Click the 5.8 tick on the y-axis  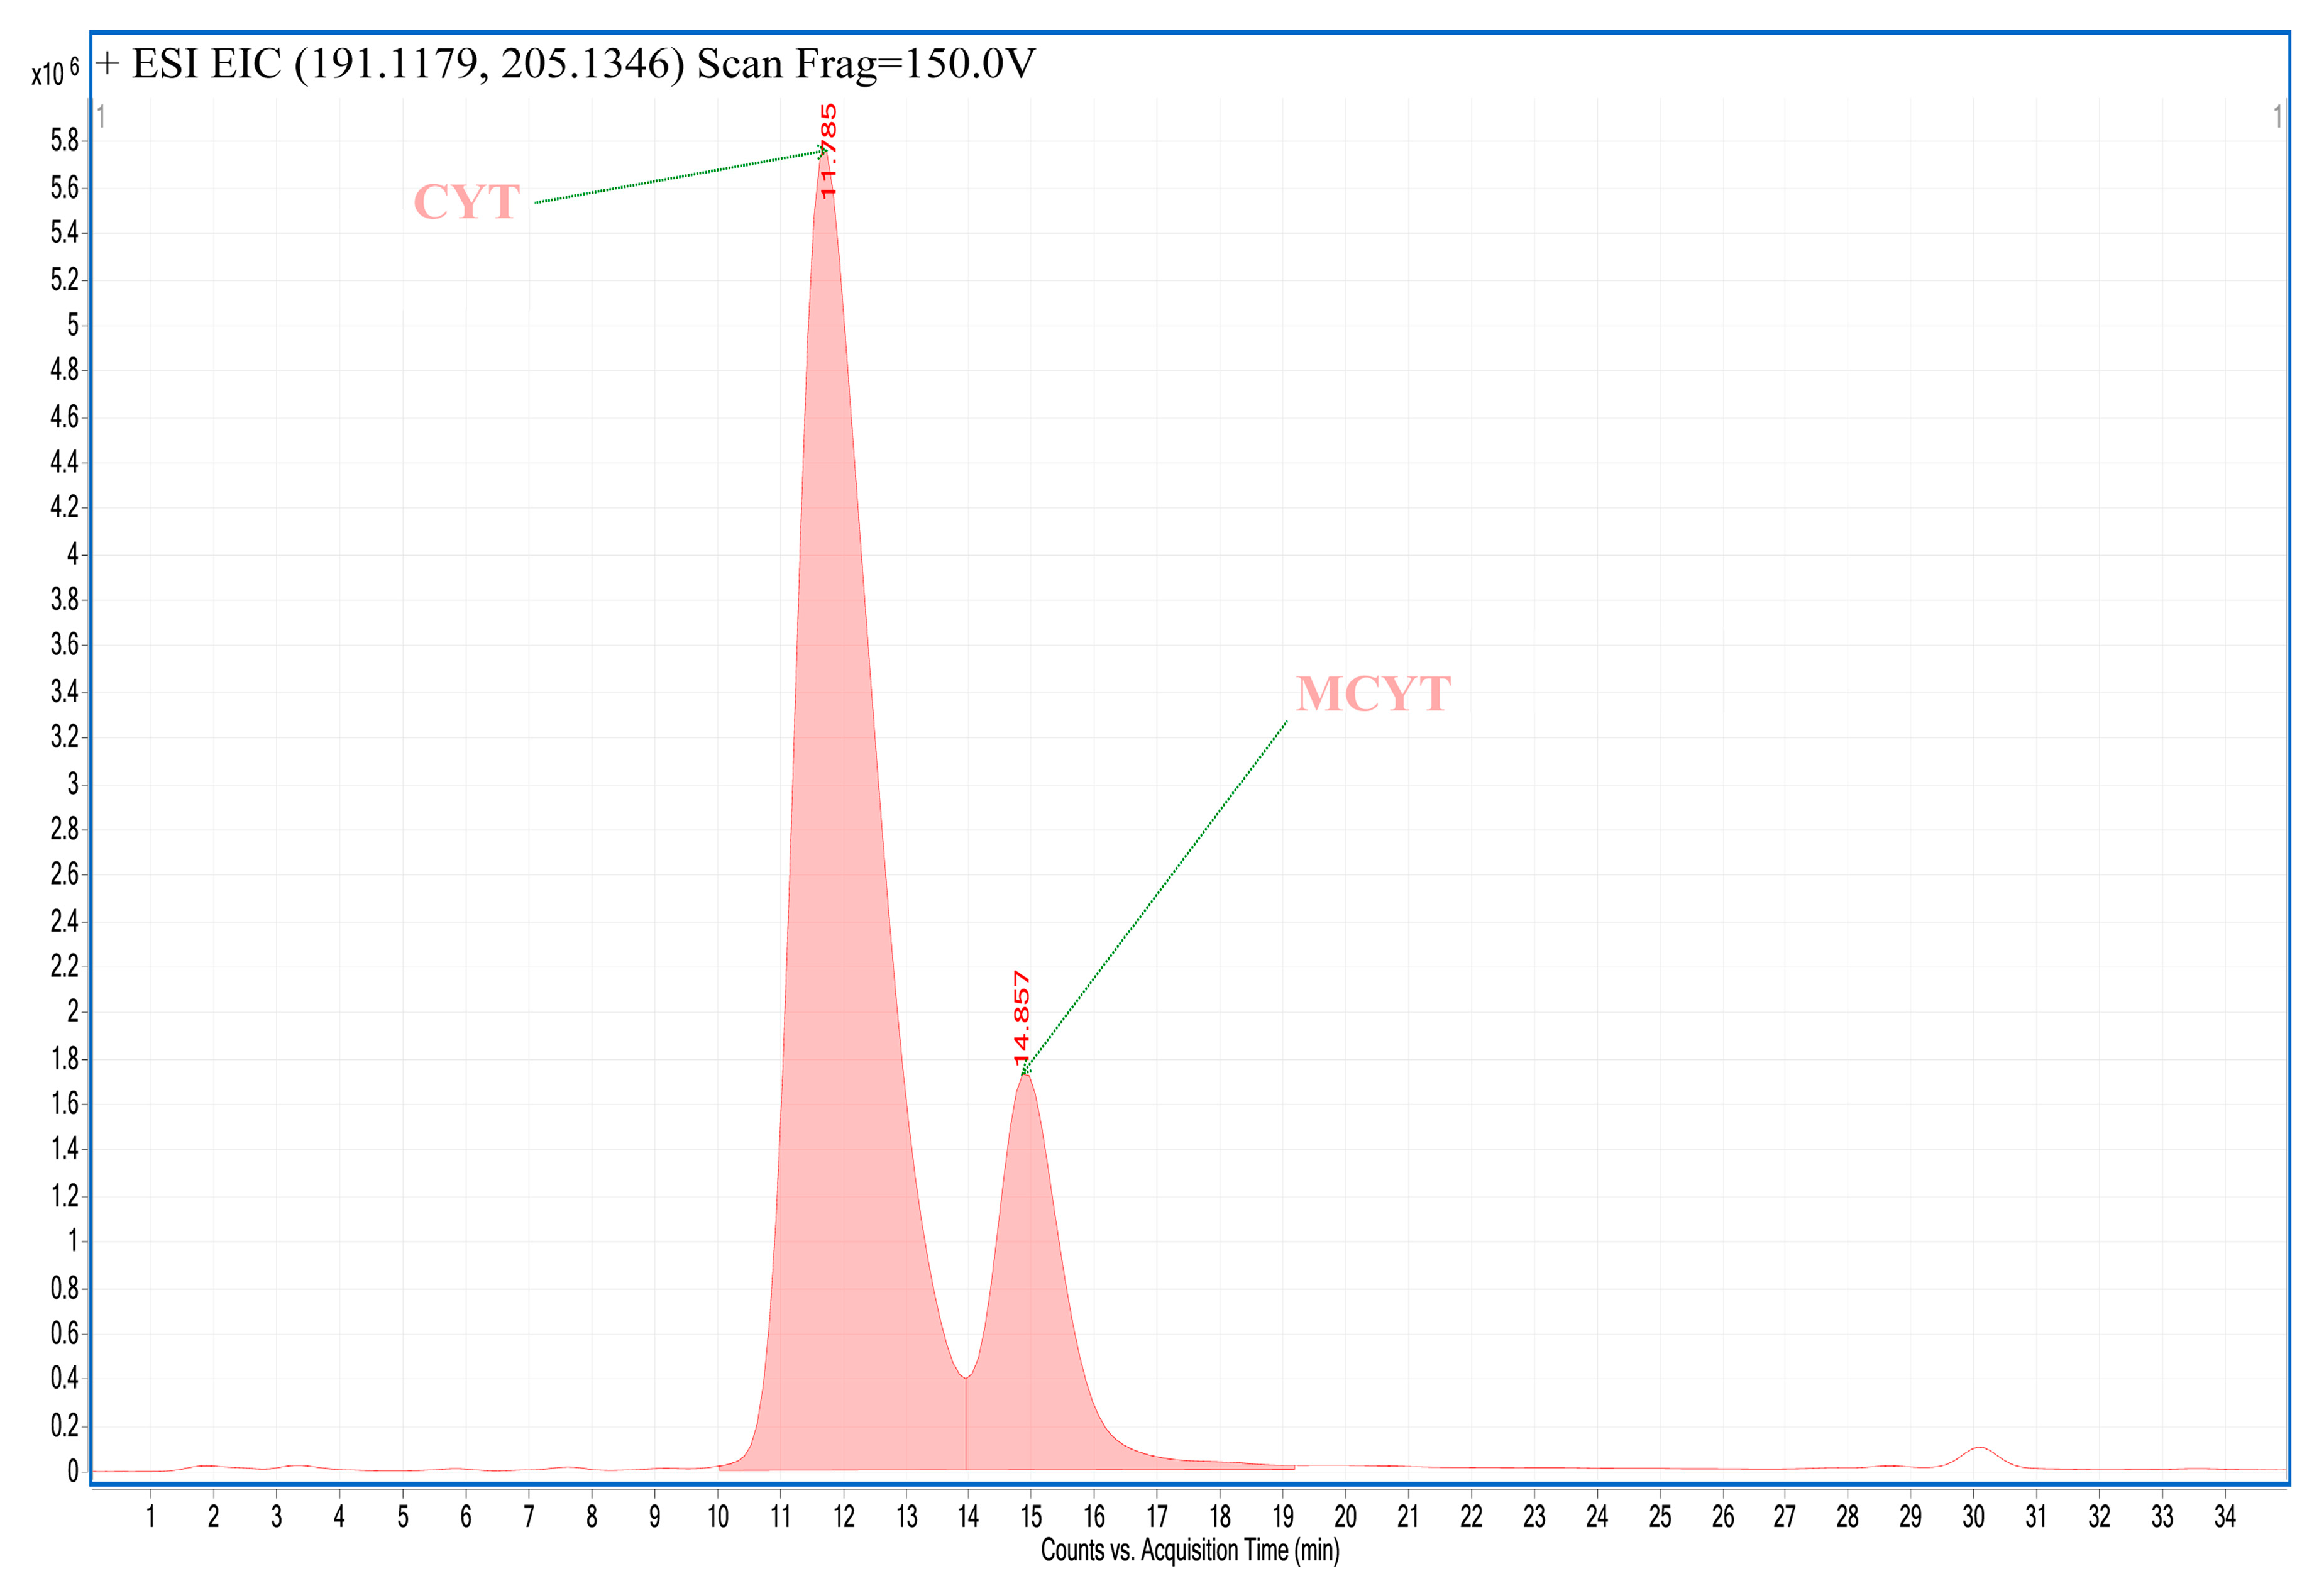point(64,141)
